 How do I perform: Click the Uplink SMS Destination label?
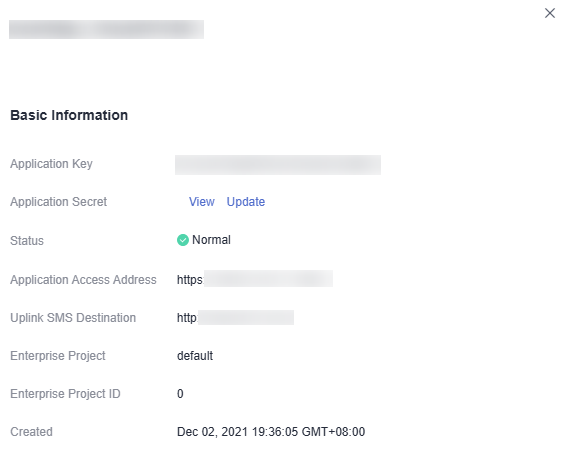73,318
